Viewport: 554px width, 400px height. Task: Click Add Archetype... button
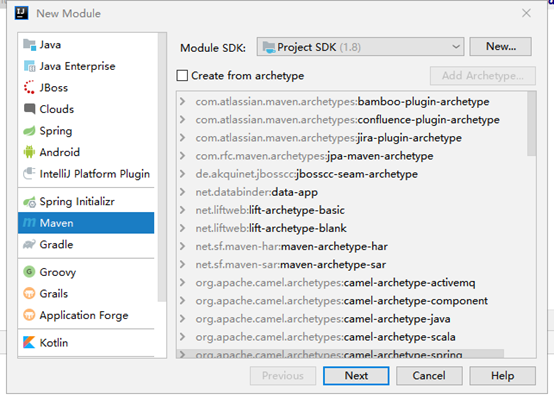coord(483,76)
